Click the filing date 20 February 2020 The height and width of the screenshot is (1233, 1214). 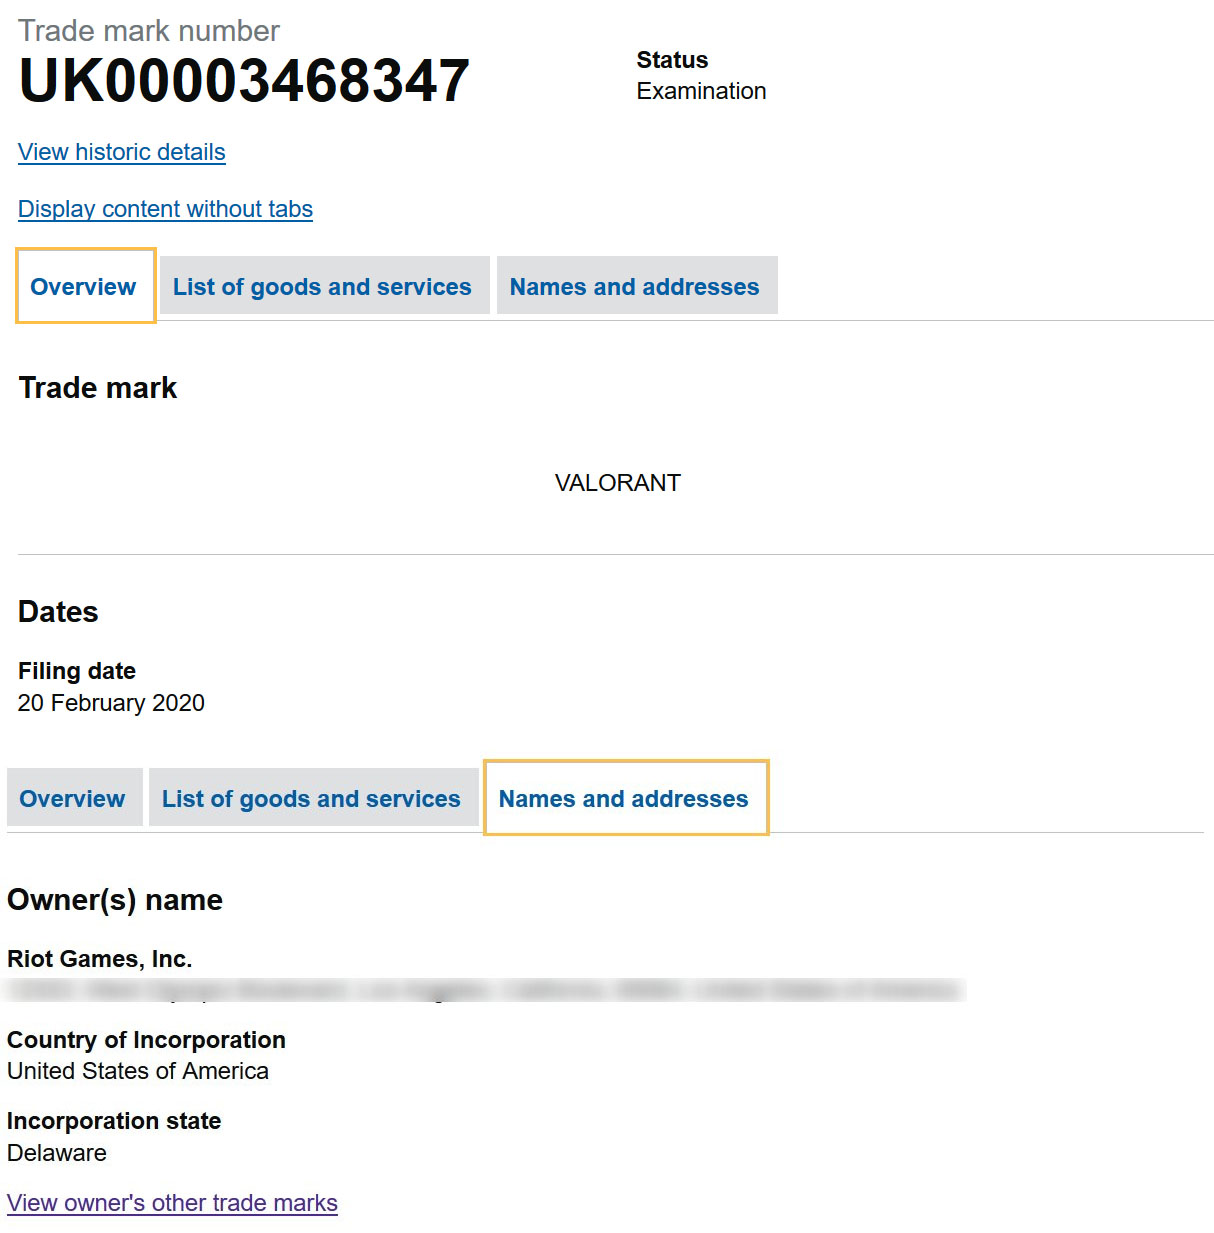click(111, 703)
